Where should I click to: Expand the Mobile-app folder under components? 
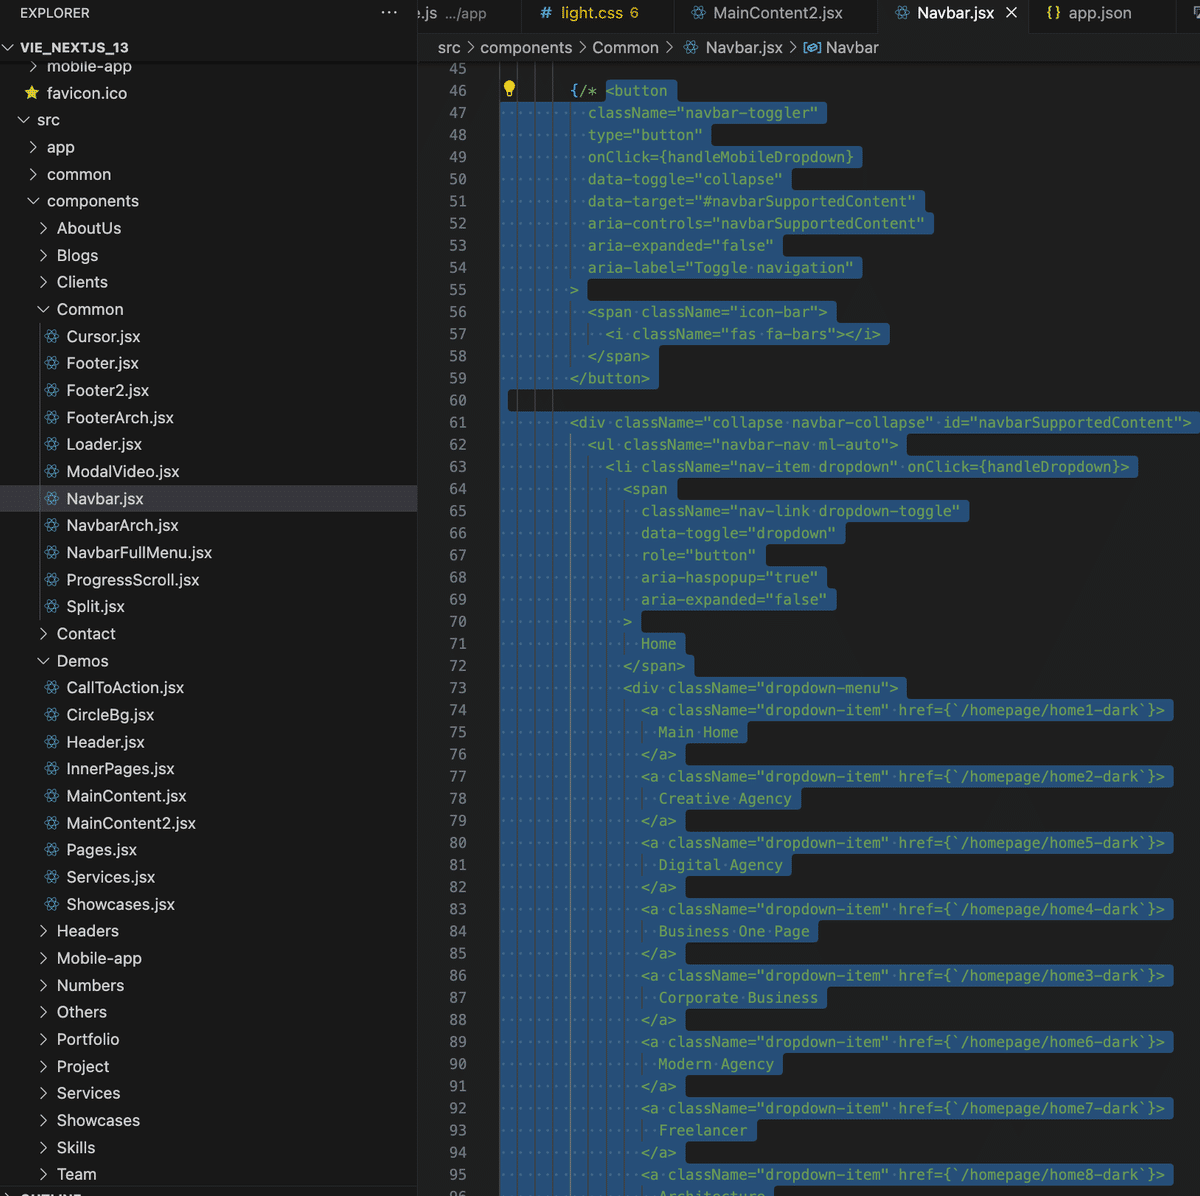pos(43,957)
